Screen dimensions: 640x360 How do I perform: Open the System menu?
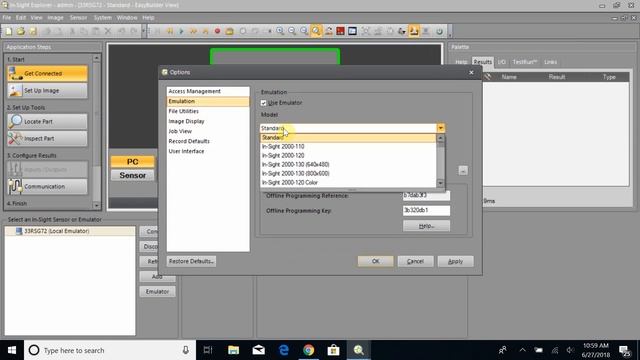(102, 18)
